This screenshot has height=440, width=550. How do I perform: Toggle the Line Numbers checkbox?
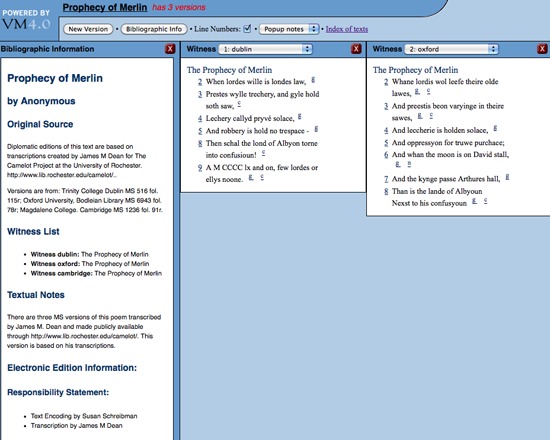(247, 28)
